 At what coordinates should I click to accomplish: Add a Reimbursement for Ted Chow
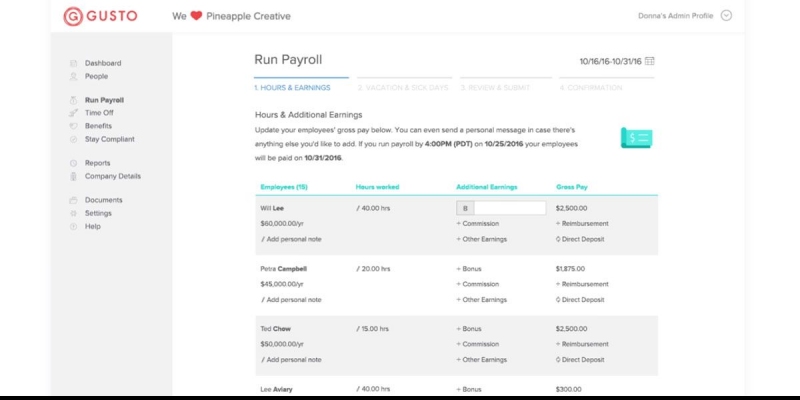click(x=582, y=344)
